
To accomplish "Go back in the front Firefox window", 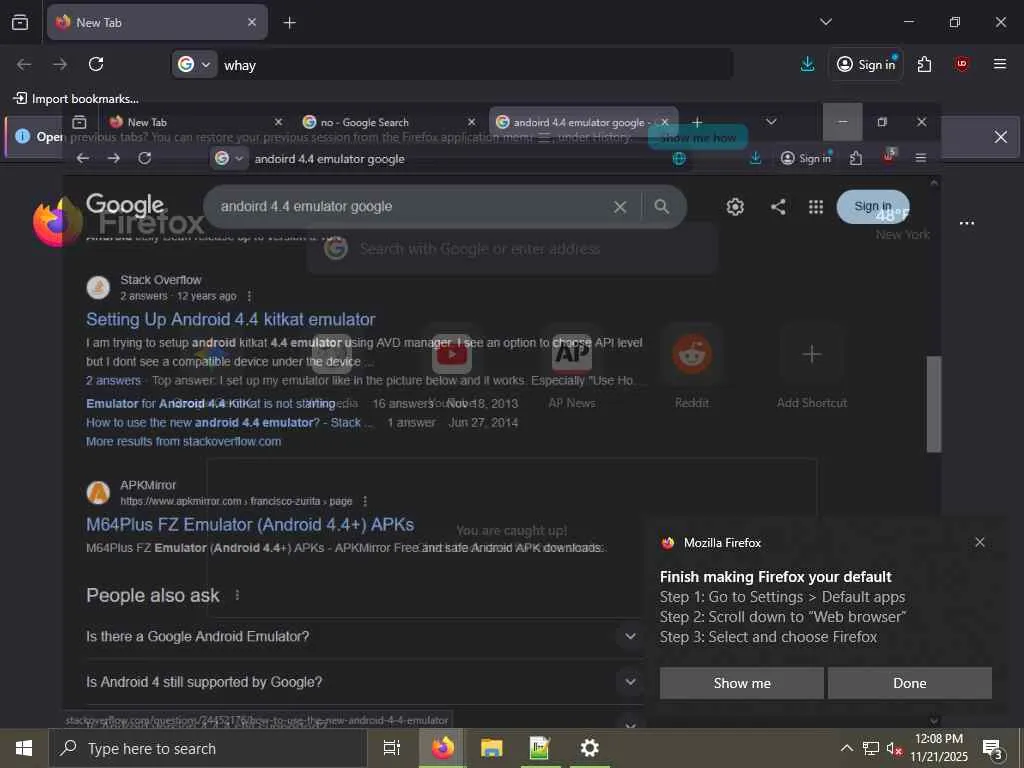I will 82,158.
